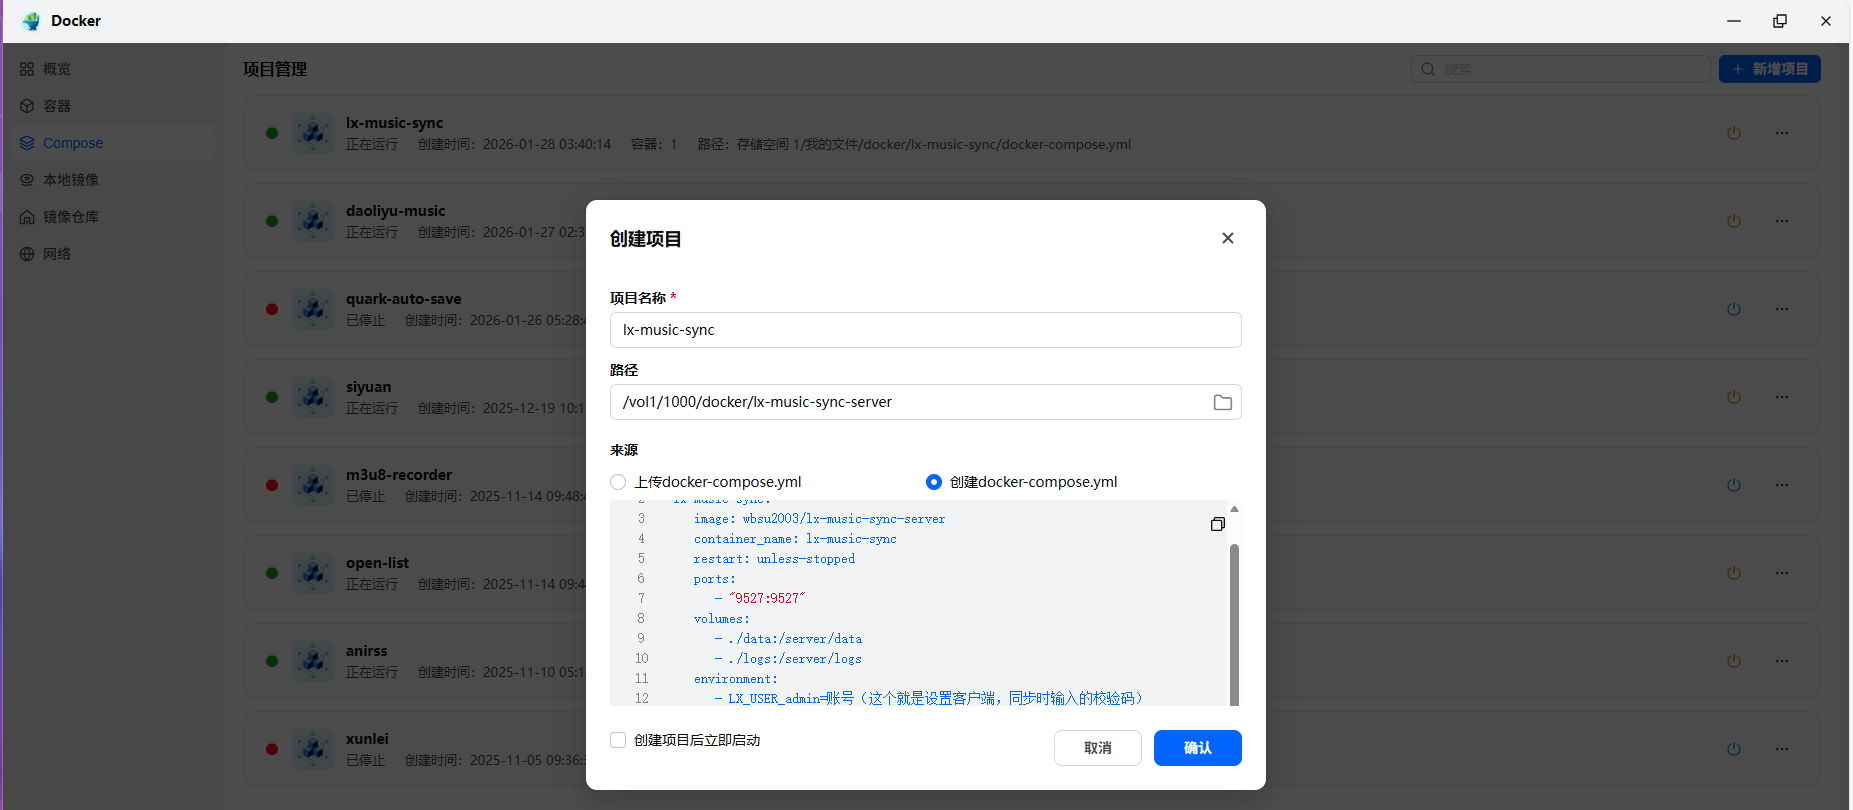The height and width of the screenshot is (810, 1853).
Task: Click the m3u8-recorder project icon
Action: (313, 485)
